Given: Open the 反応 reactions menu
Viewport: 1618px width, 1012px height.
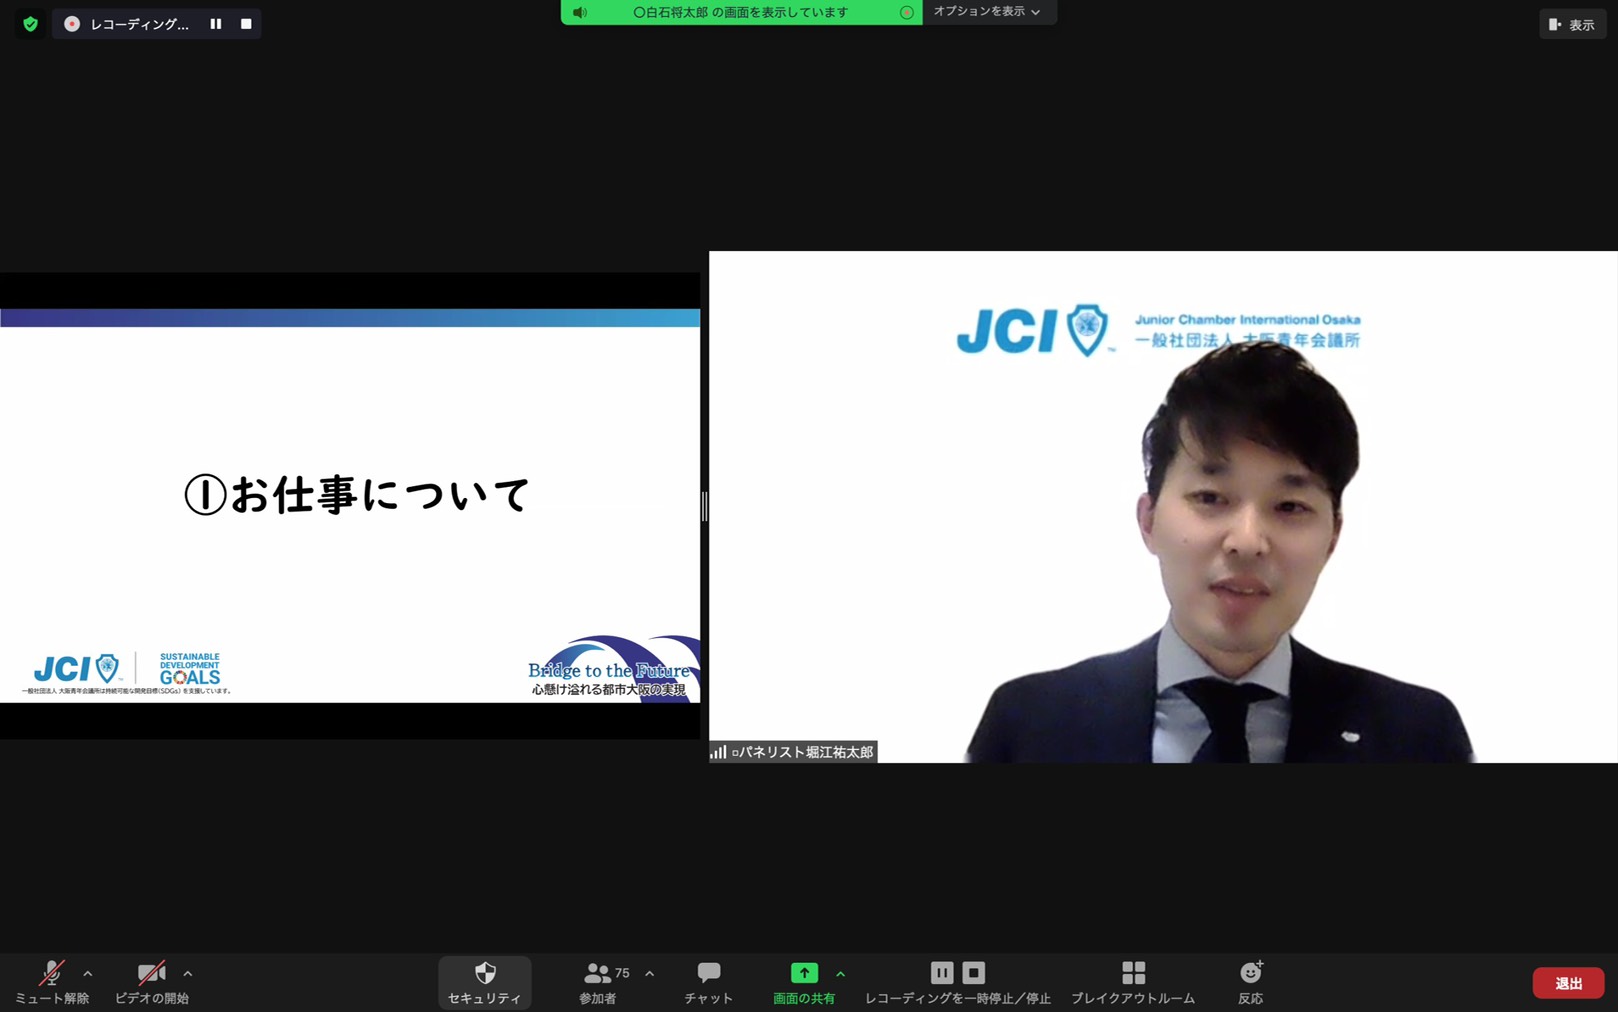Looking at the screenshot, I should (1250, 981).
